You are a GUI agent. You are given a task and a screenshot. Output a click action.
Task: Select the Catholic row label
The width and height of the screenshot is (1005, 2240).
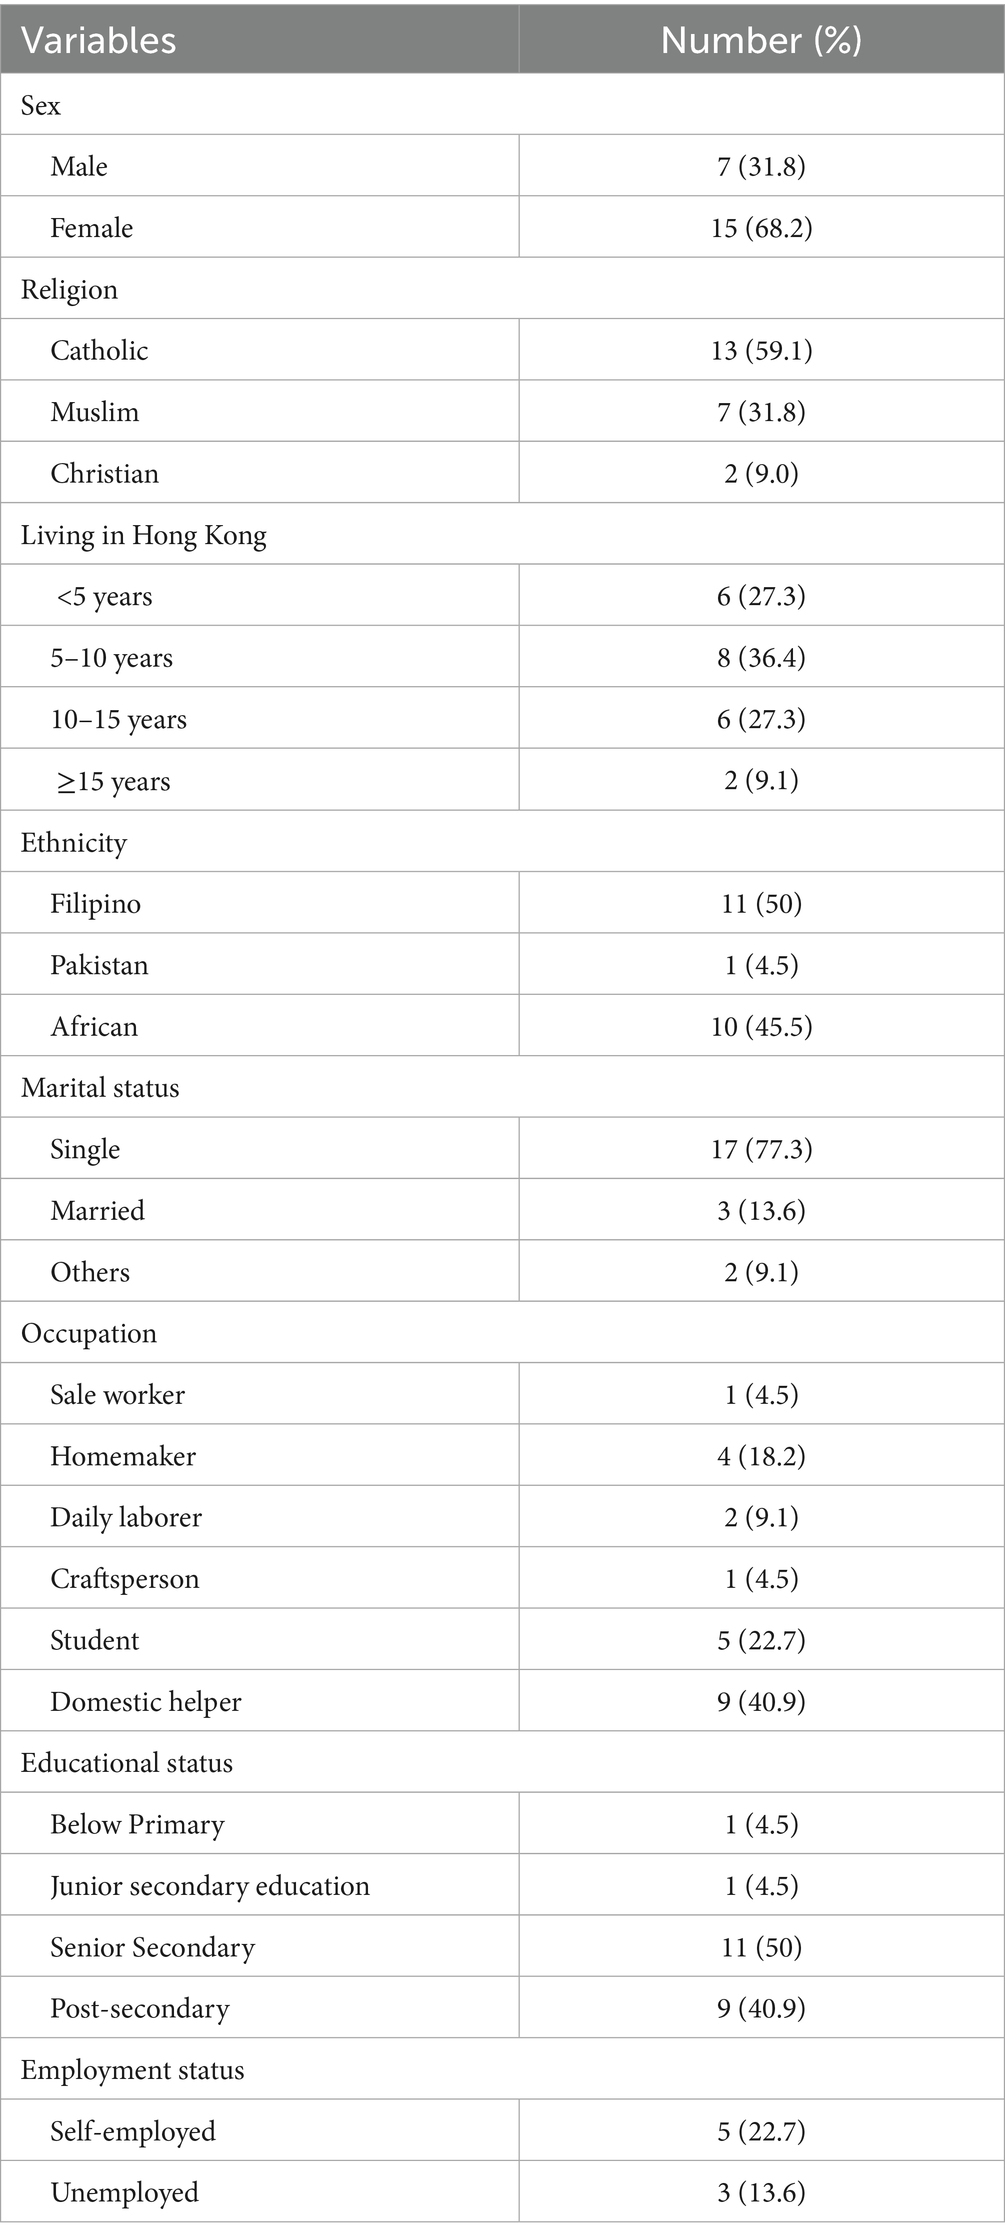99,350
